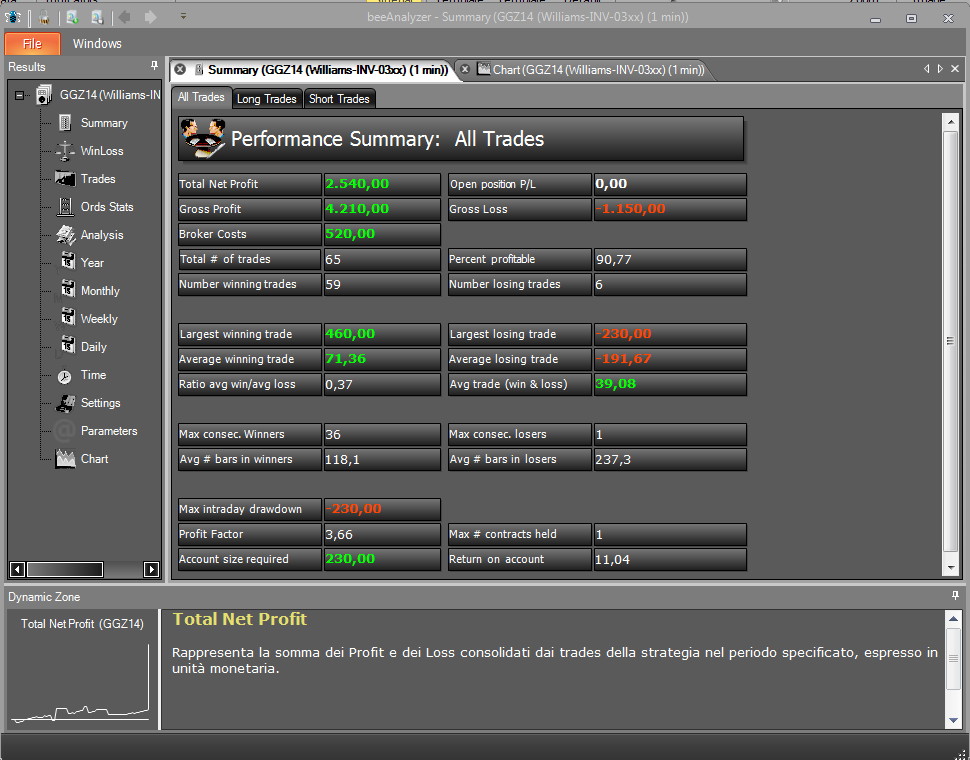
Task: Show next document tab with right arrow
Action: 940,69
